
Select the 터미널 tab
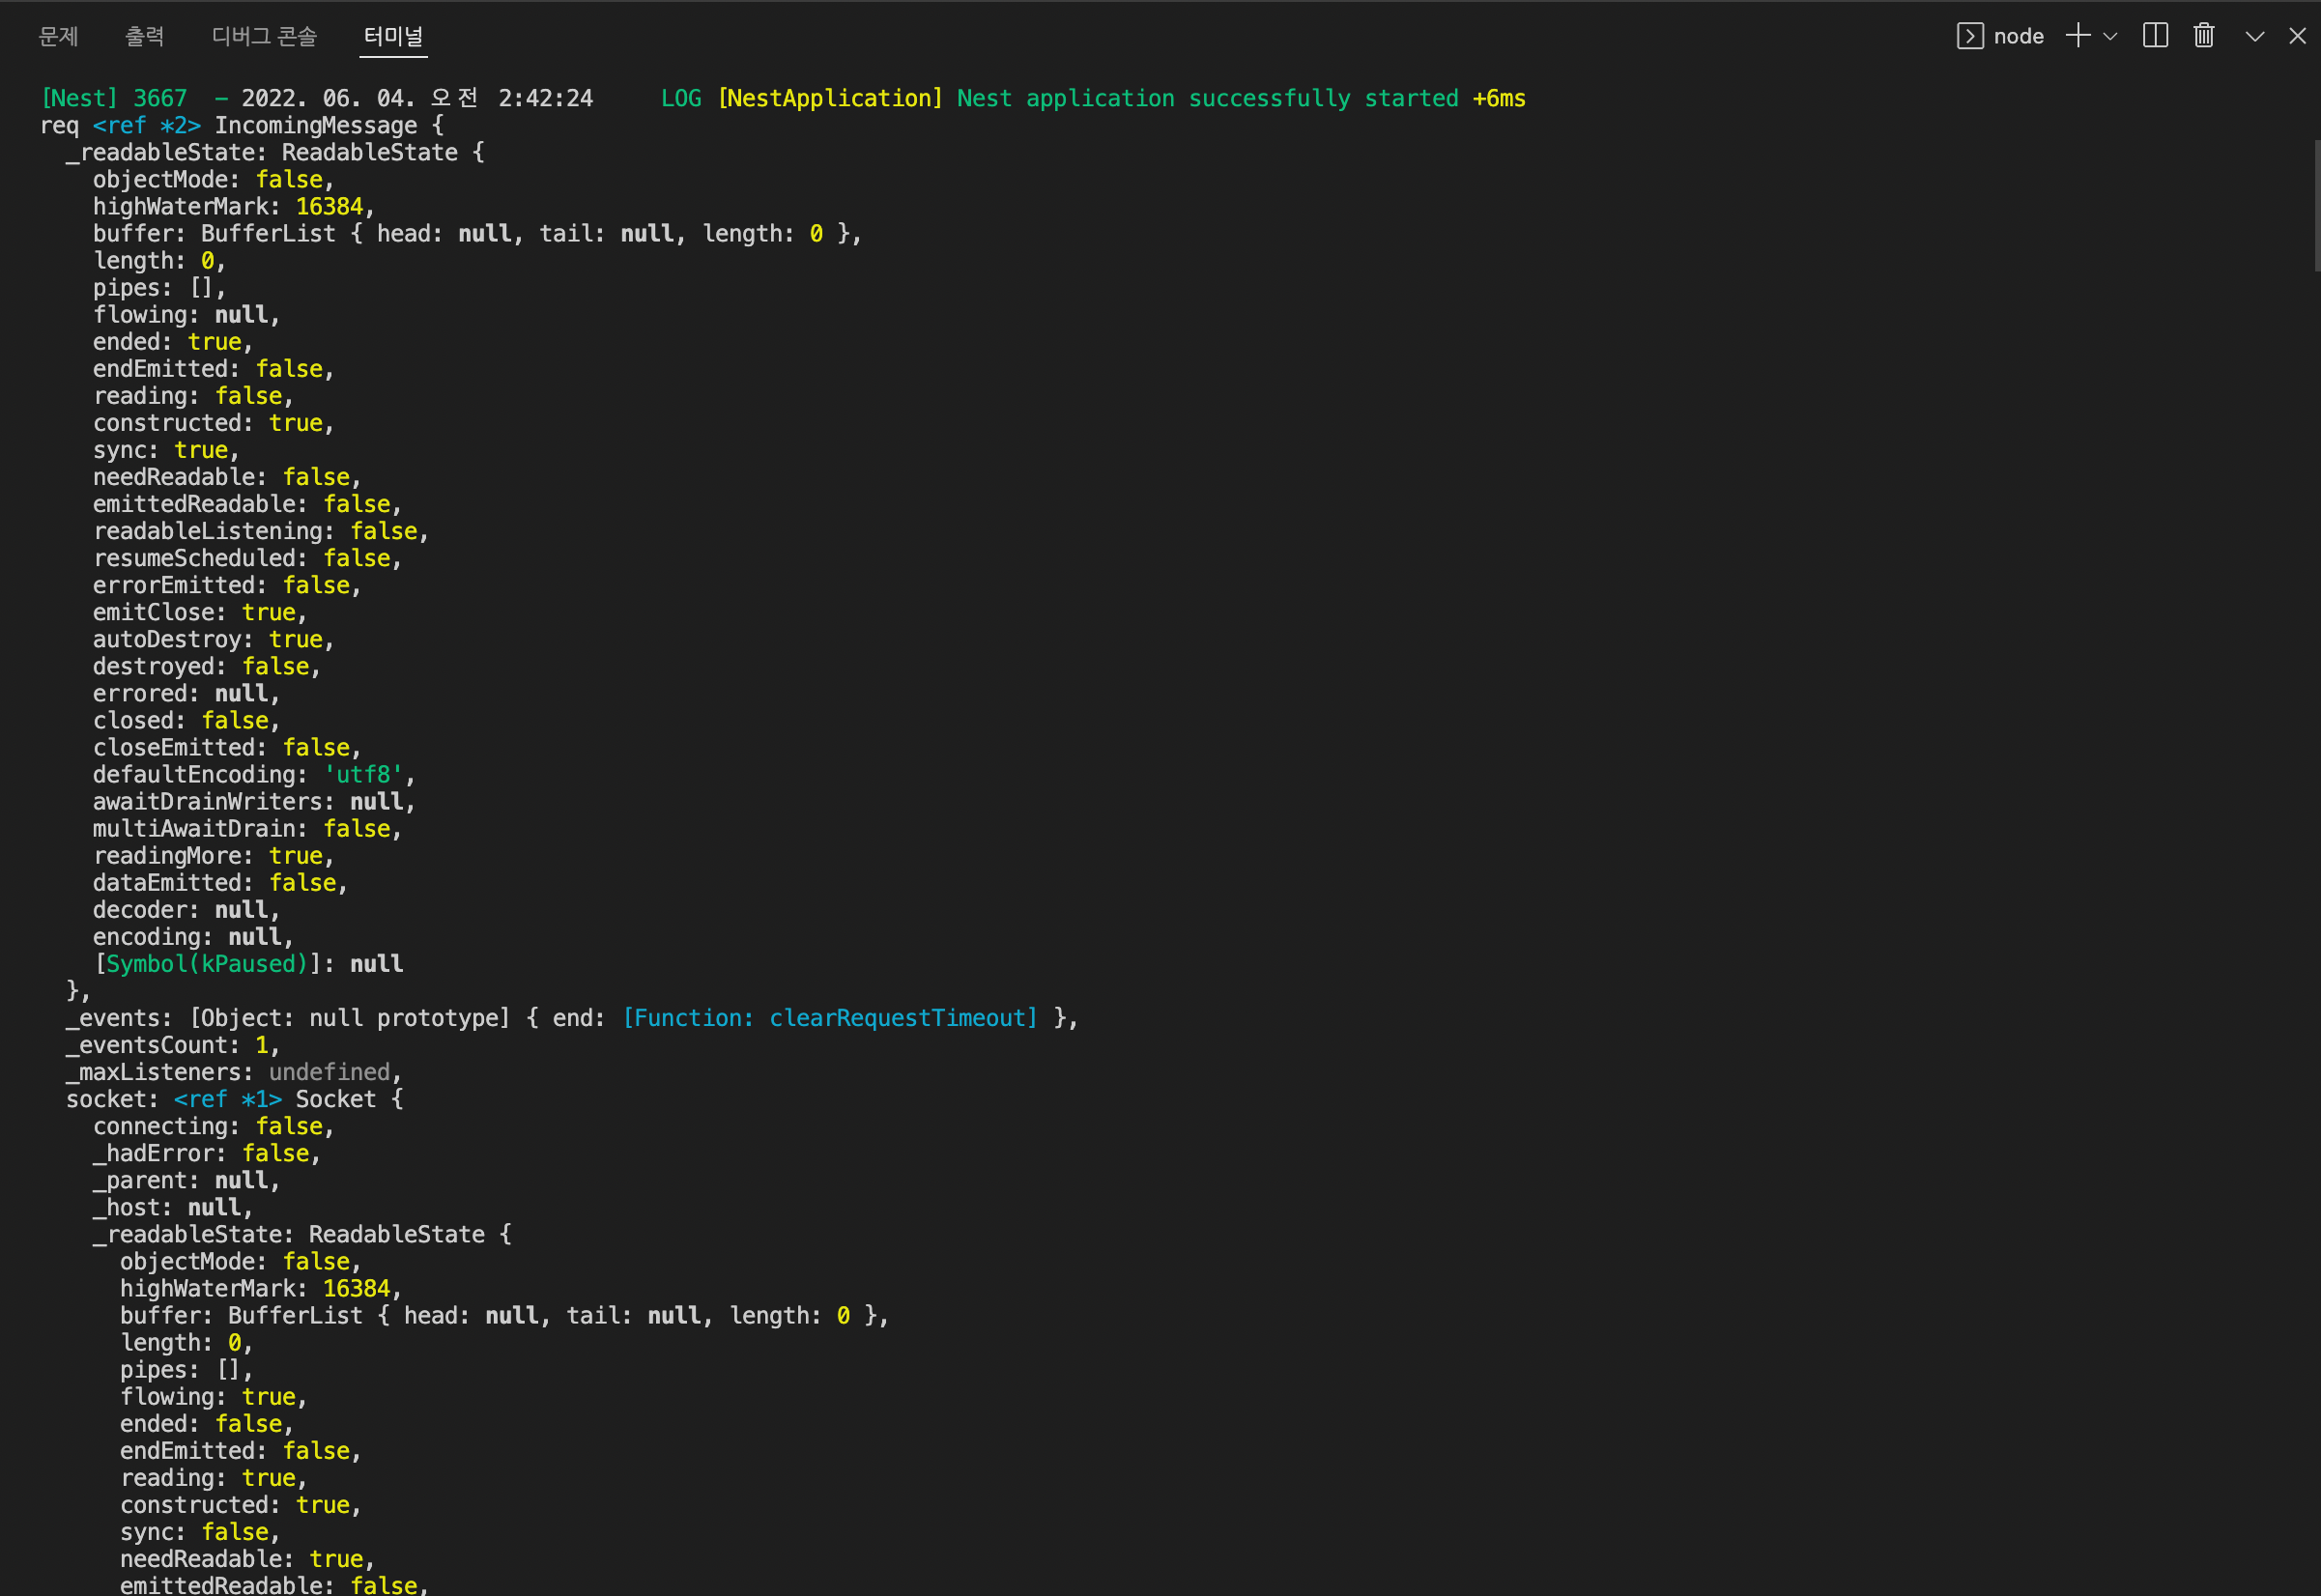coord(393,36)
